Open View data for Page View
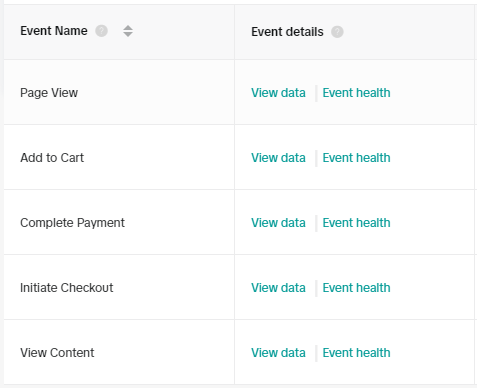477x388 pixels. (278, 93)
